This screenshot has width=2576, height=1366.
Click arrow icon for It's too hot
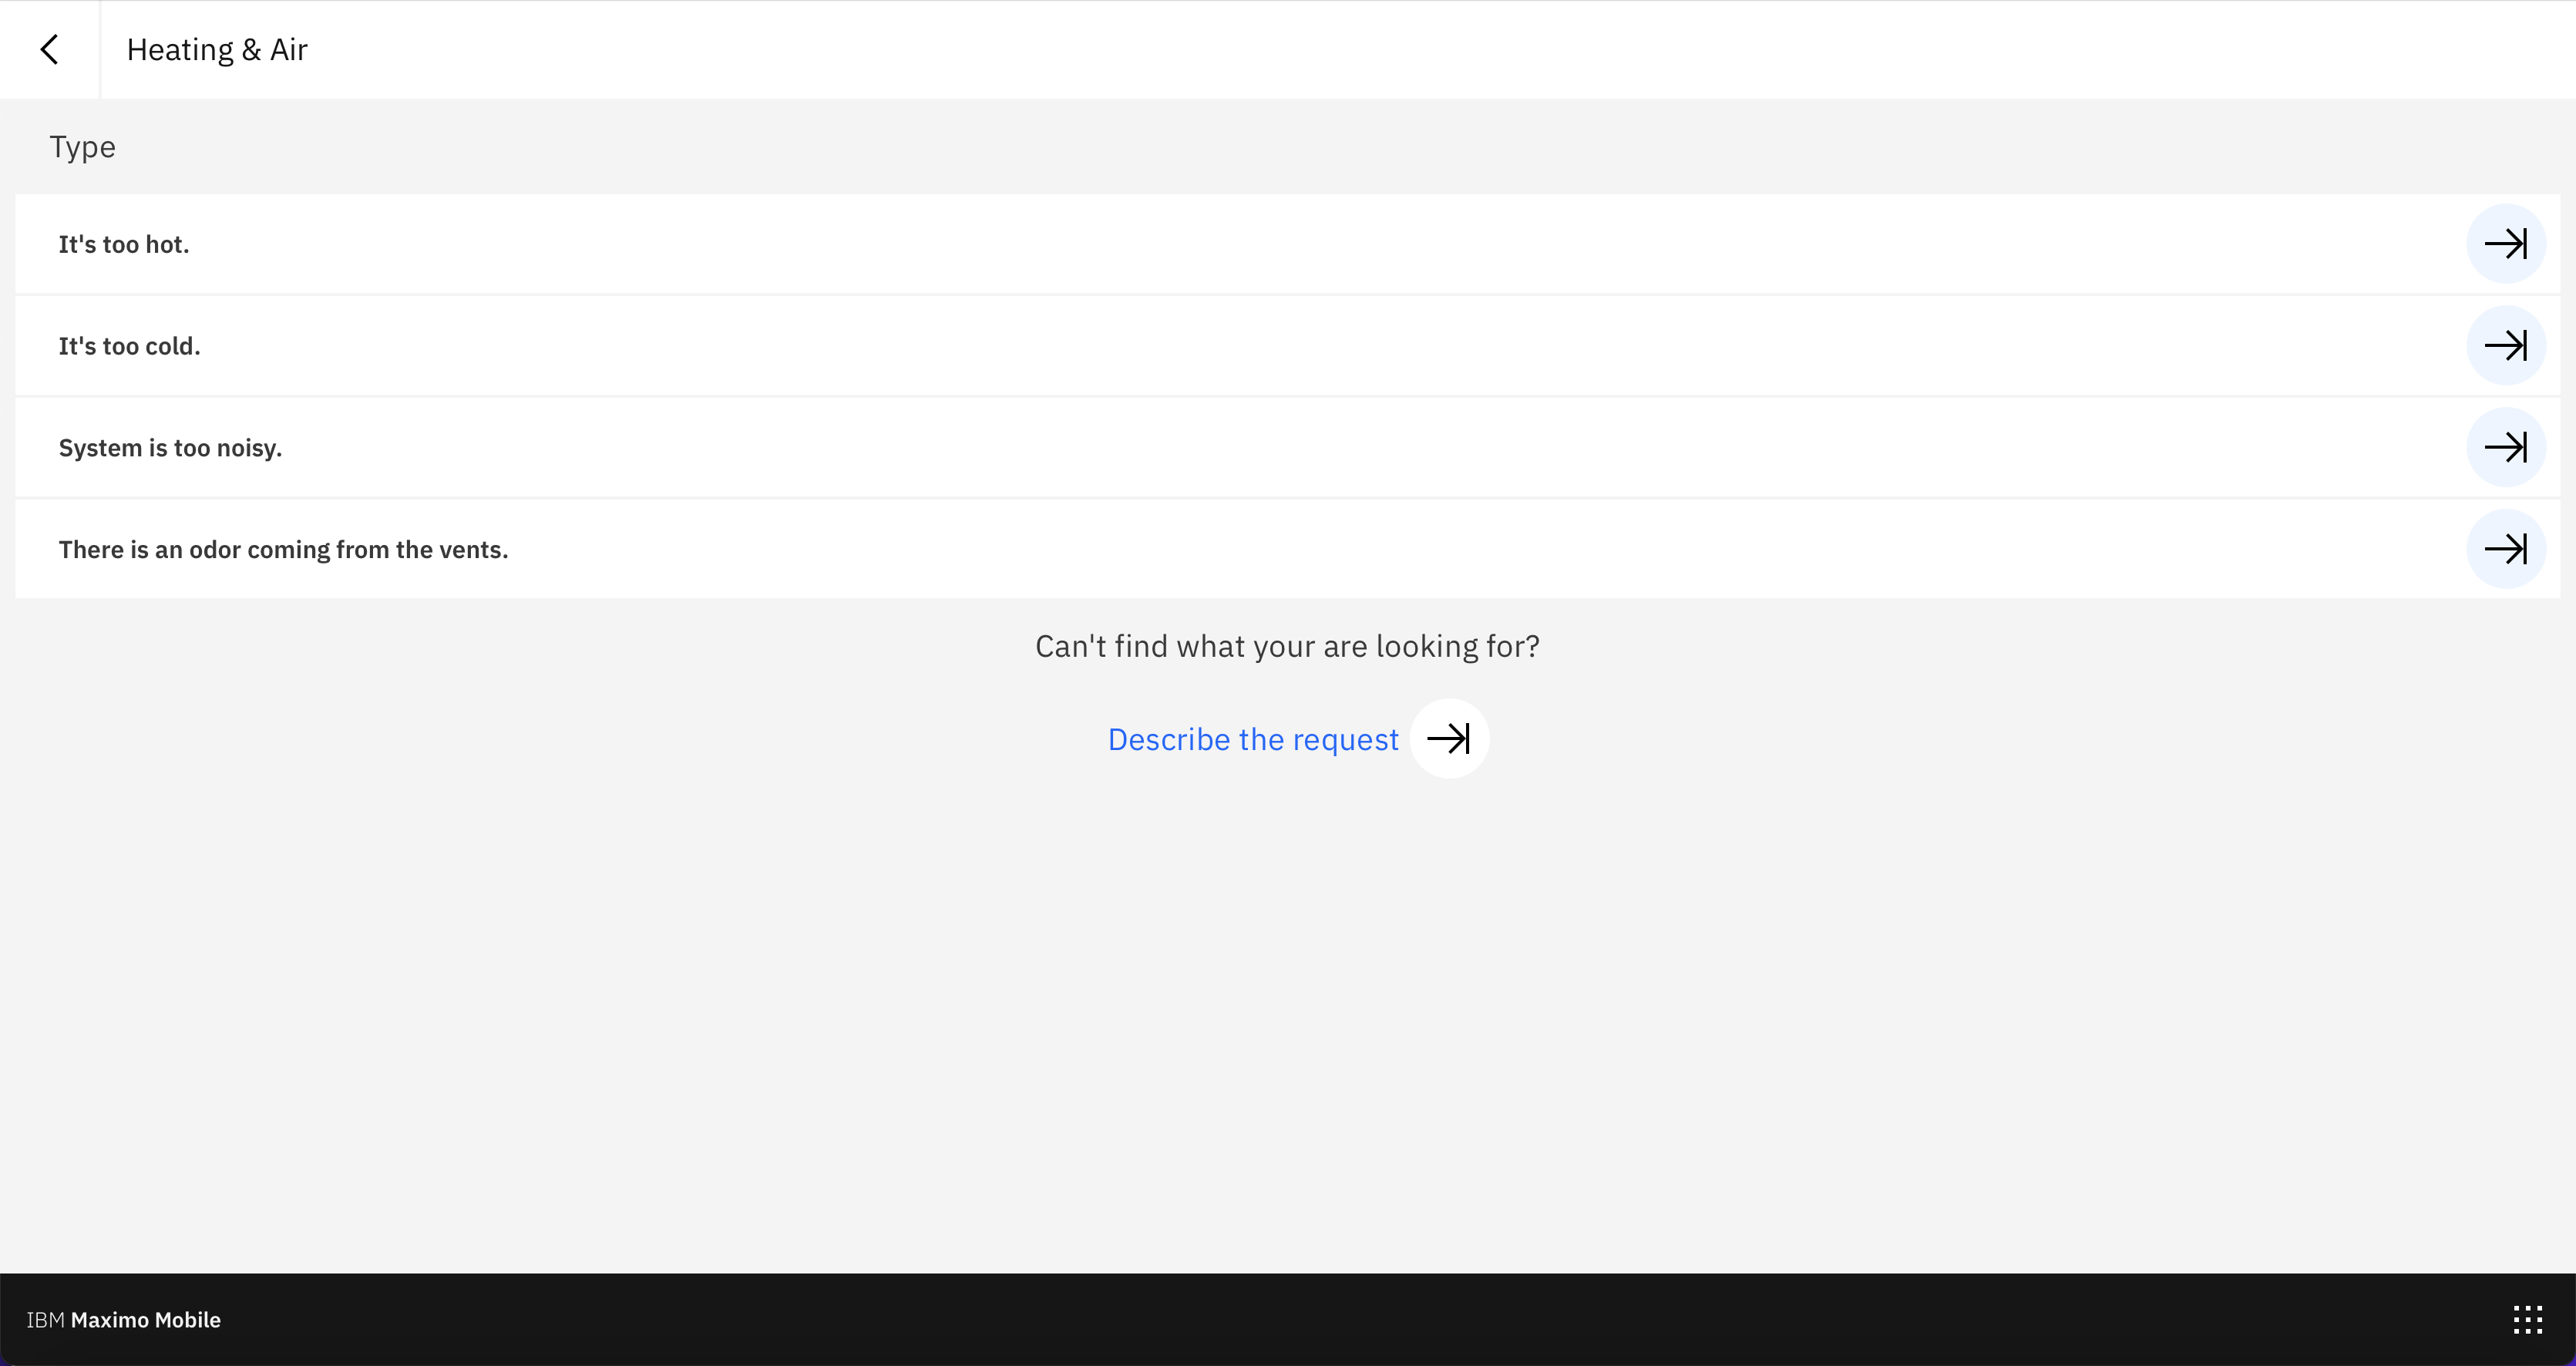(2505, 244)
